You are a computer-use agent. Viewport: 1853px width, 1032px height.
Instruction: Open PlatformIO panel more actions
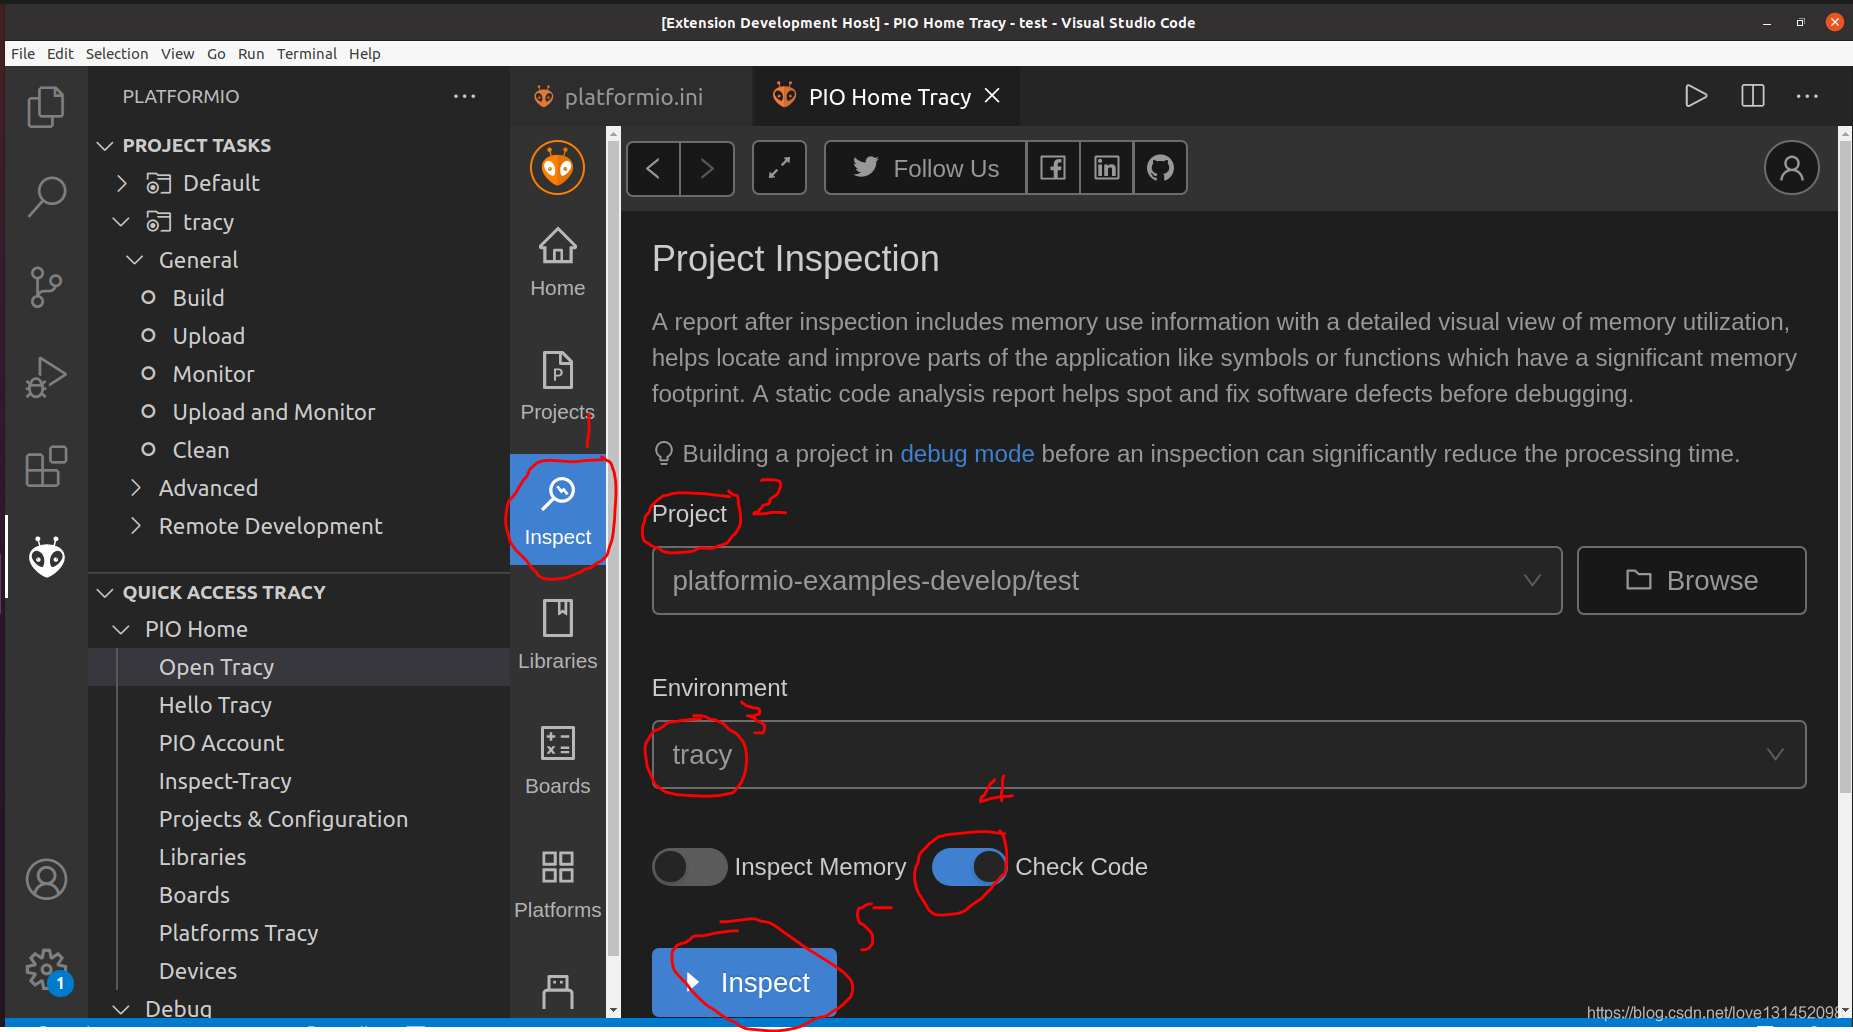(x=464, y=96)
